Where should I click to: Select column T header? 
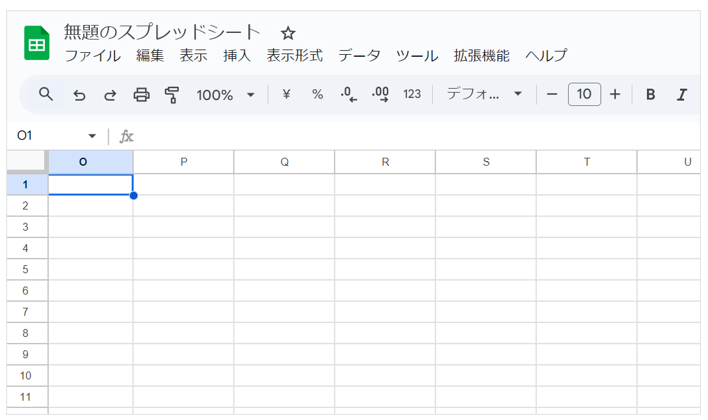pyautogui.click(x=587, y=162)
